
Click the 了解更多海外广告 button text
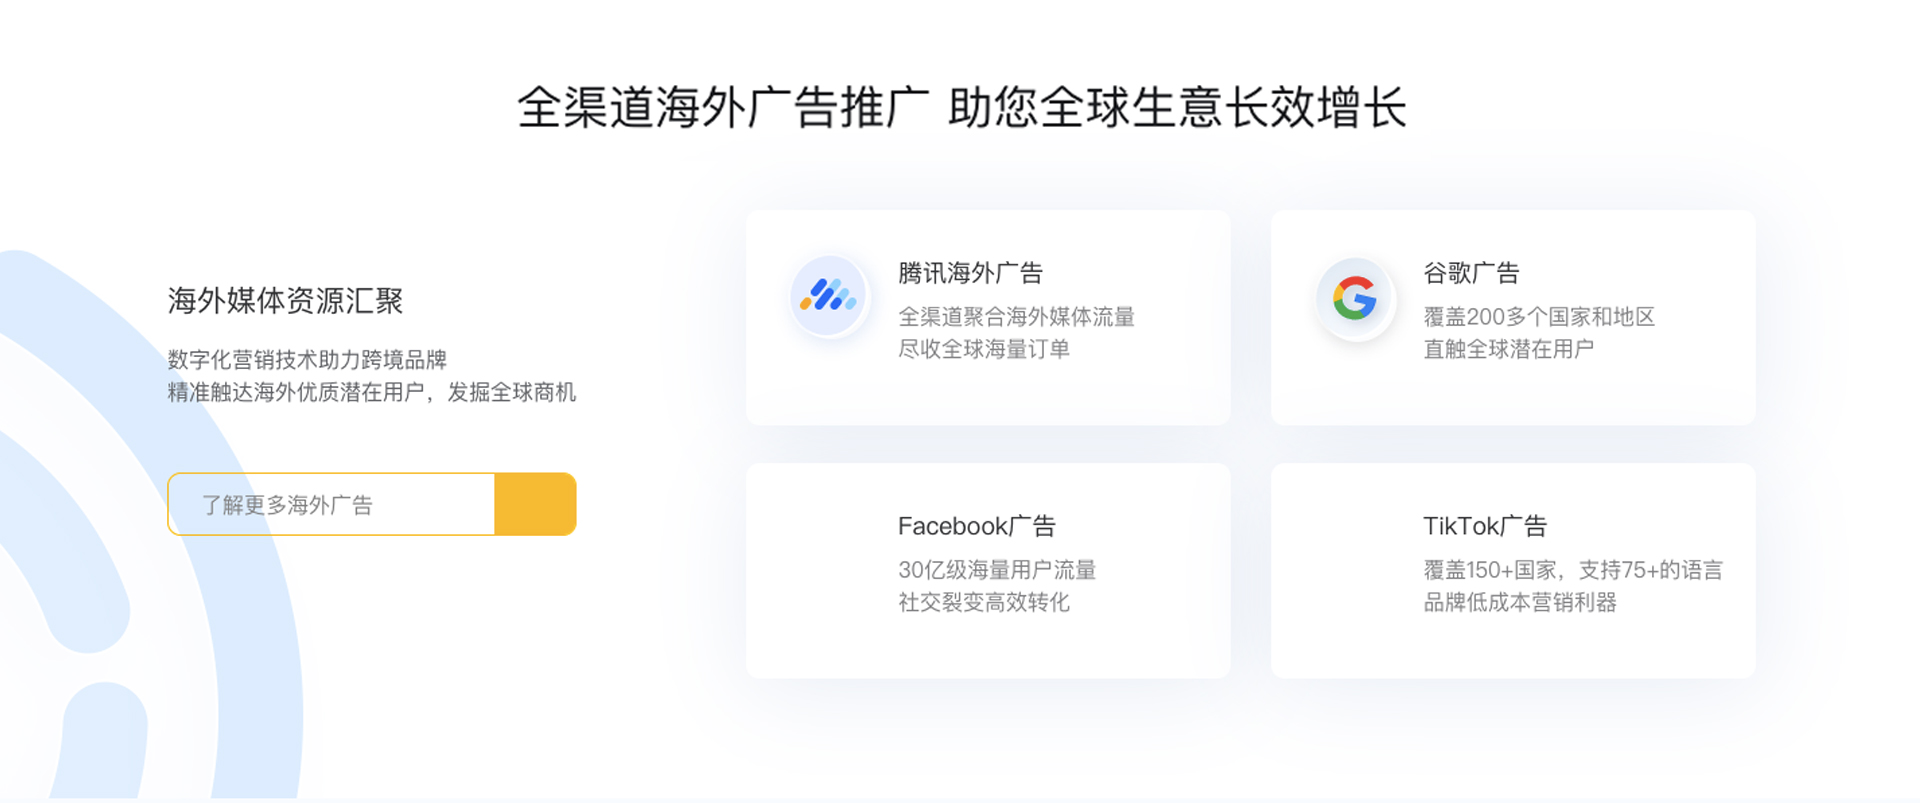[287, 505]
